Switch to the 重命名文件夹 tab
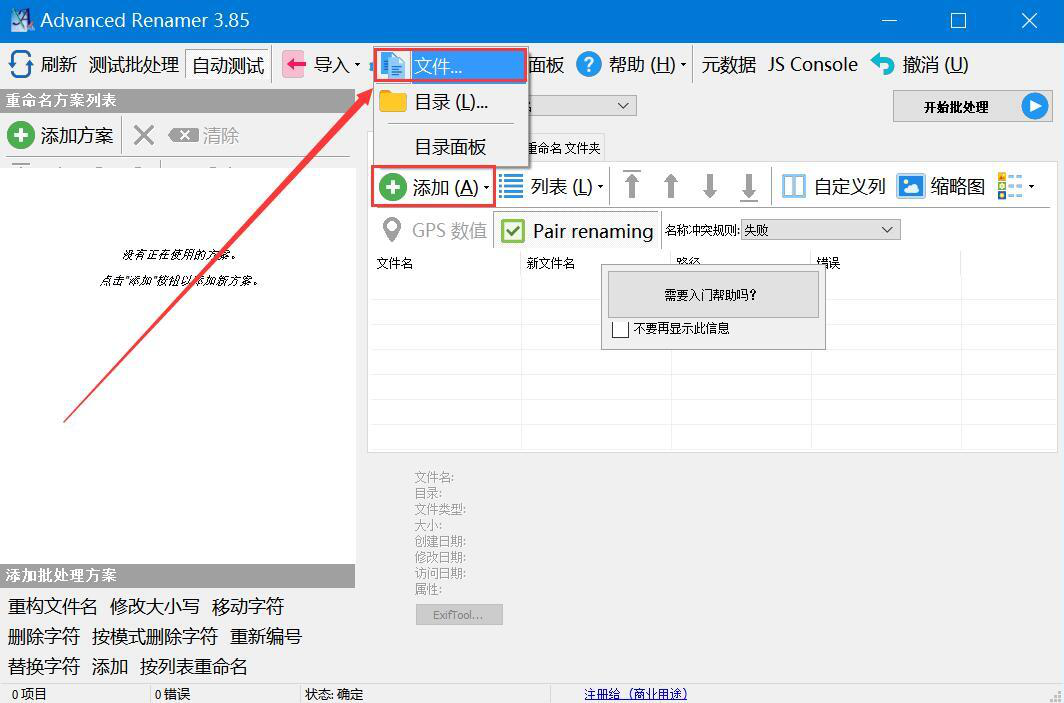This screenshot has width=1064, height=703. 565,148
